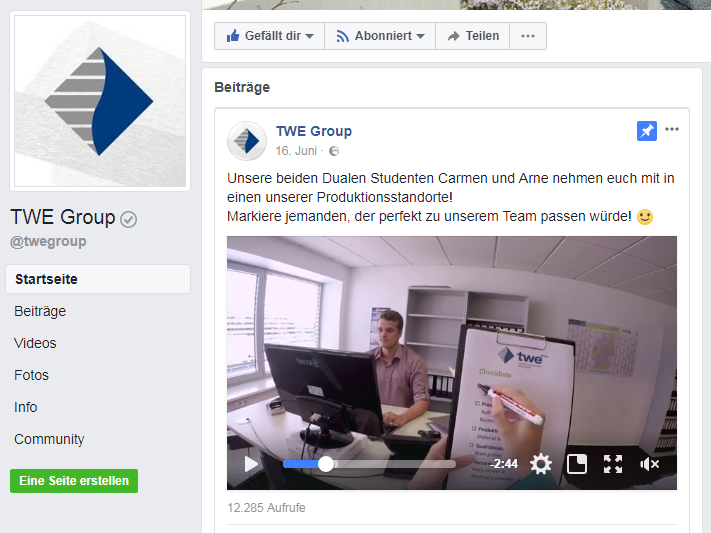The height and width of the screenshot is (533, 711).
Task: Click the video pop-out mini player icon
Action: 577,464
